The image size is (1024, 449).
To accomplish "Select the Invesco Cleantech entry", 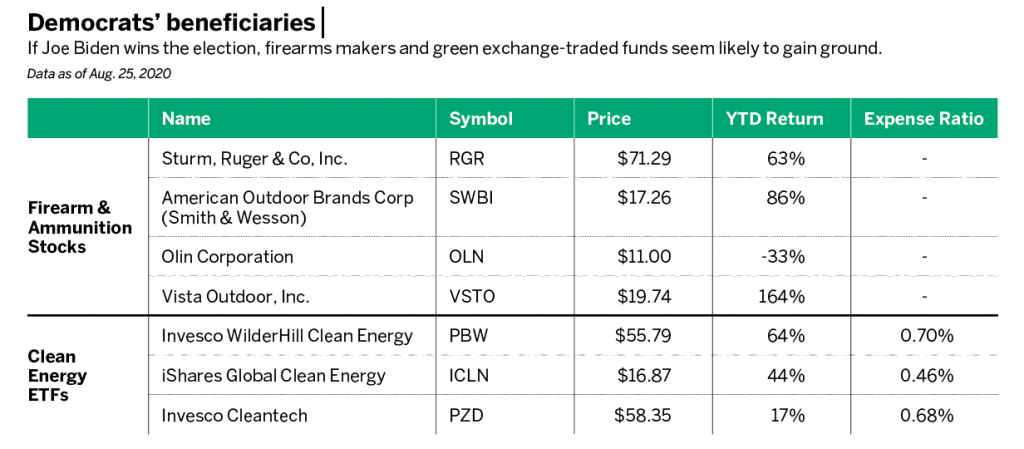I will (234, 416).
